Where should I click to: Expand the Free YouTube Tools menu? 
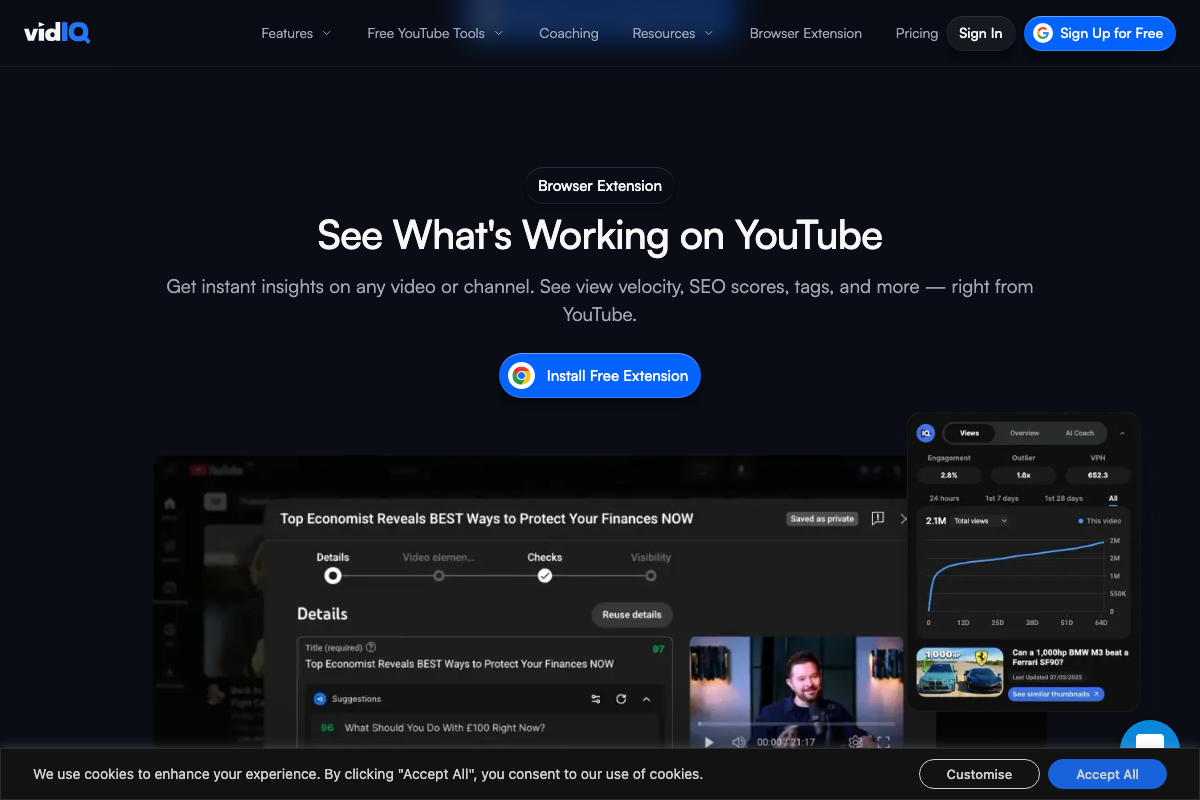point(435,33)
